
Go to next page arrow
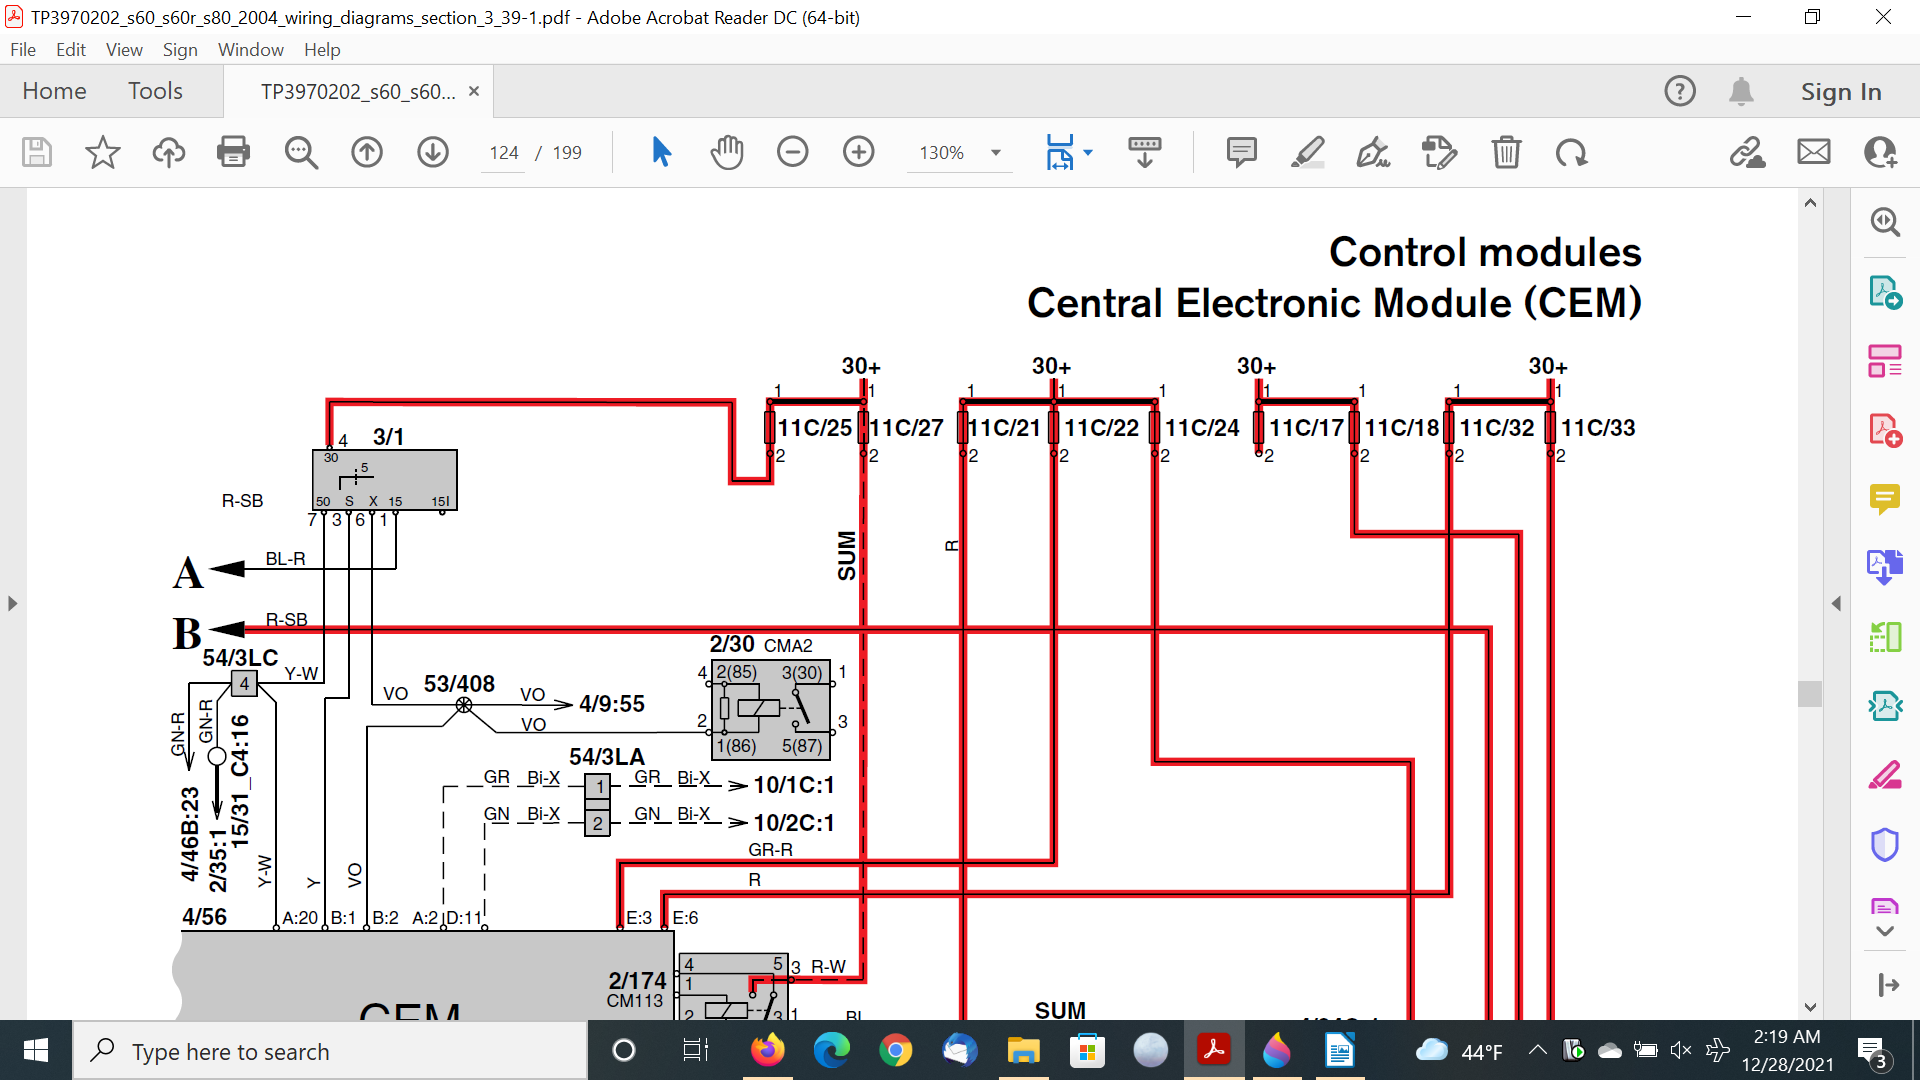(432, 152)
